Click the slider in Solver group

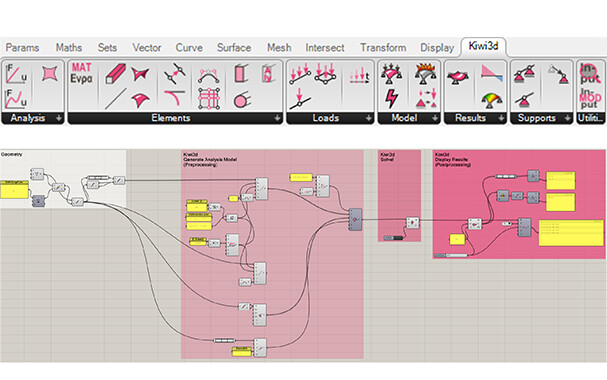[x=394, y=238]
